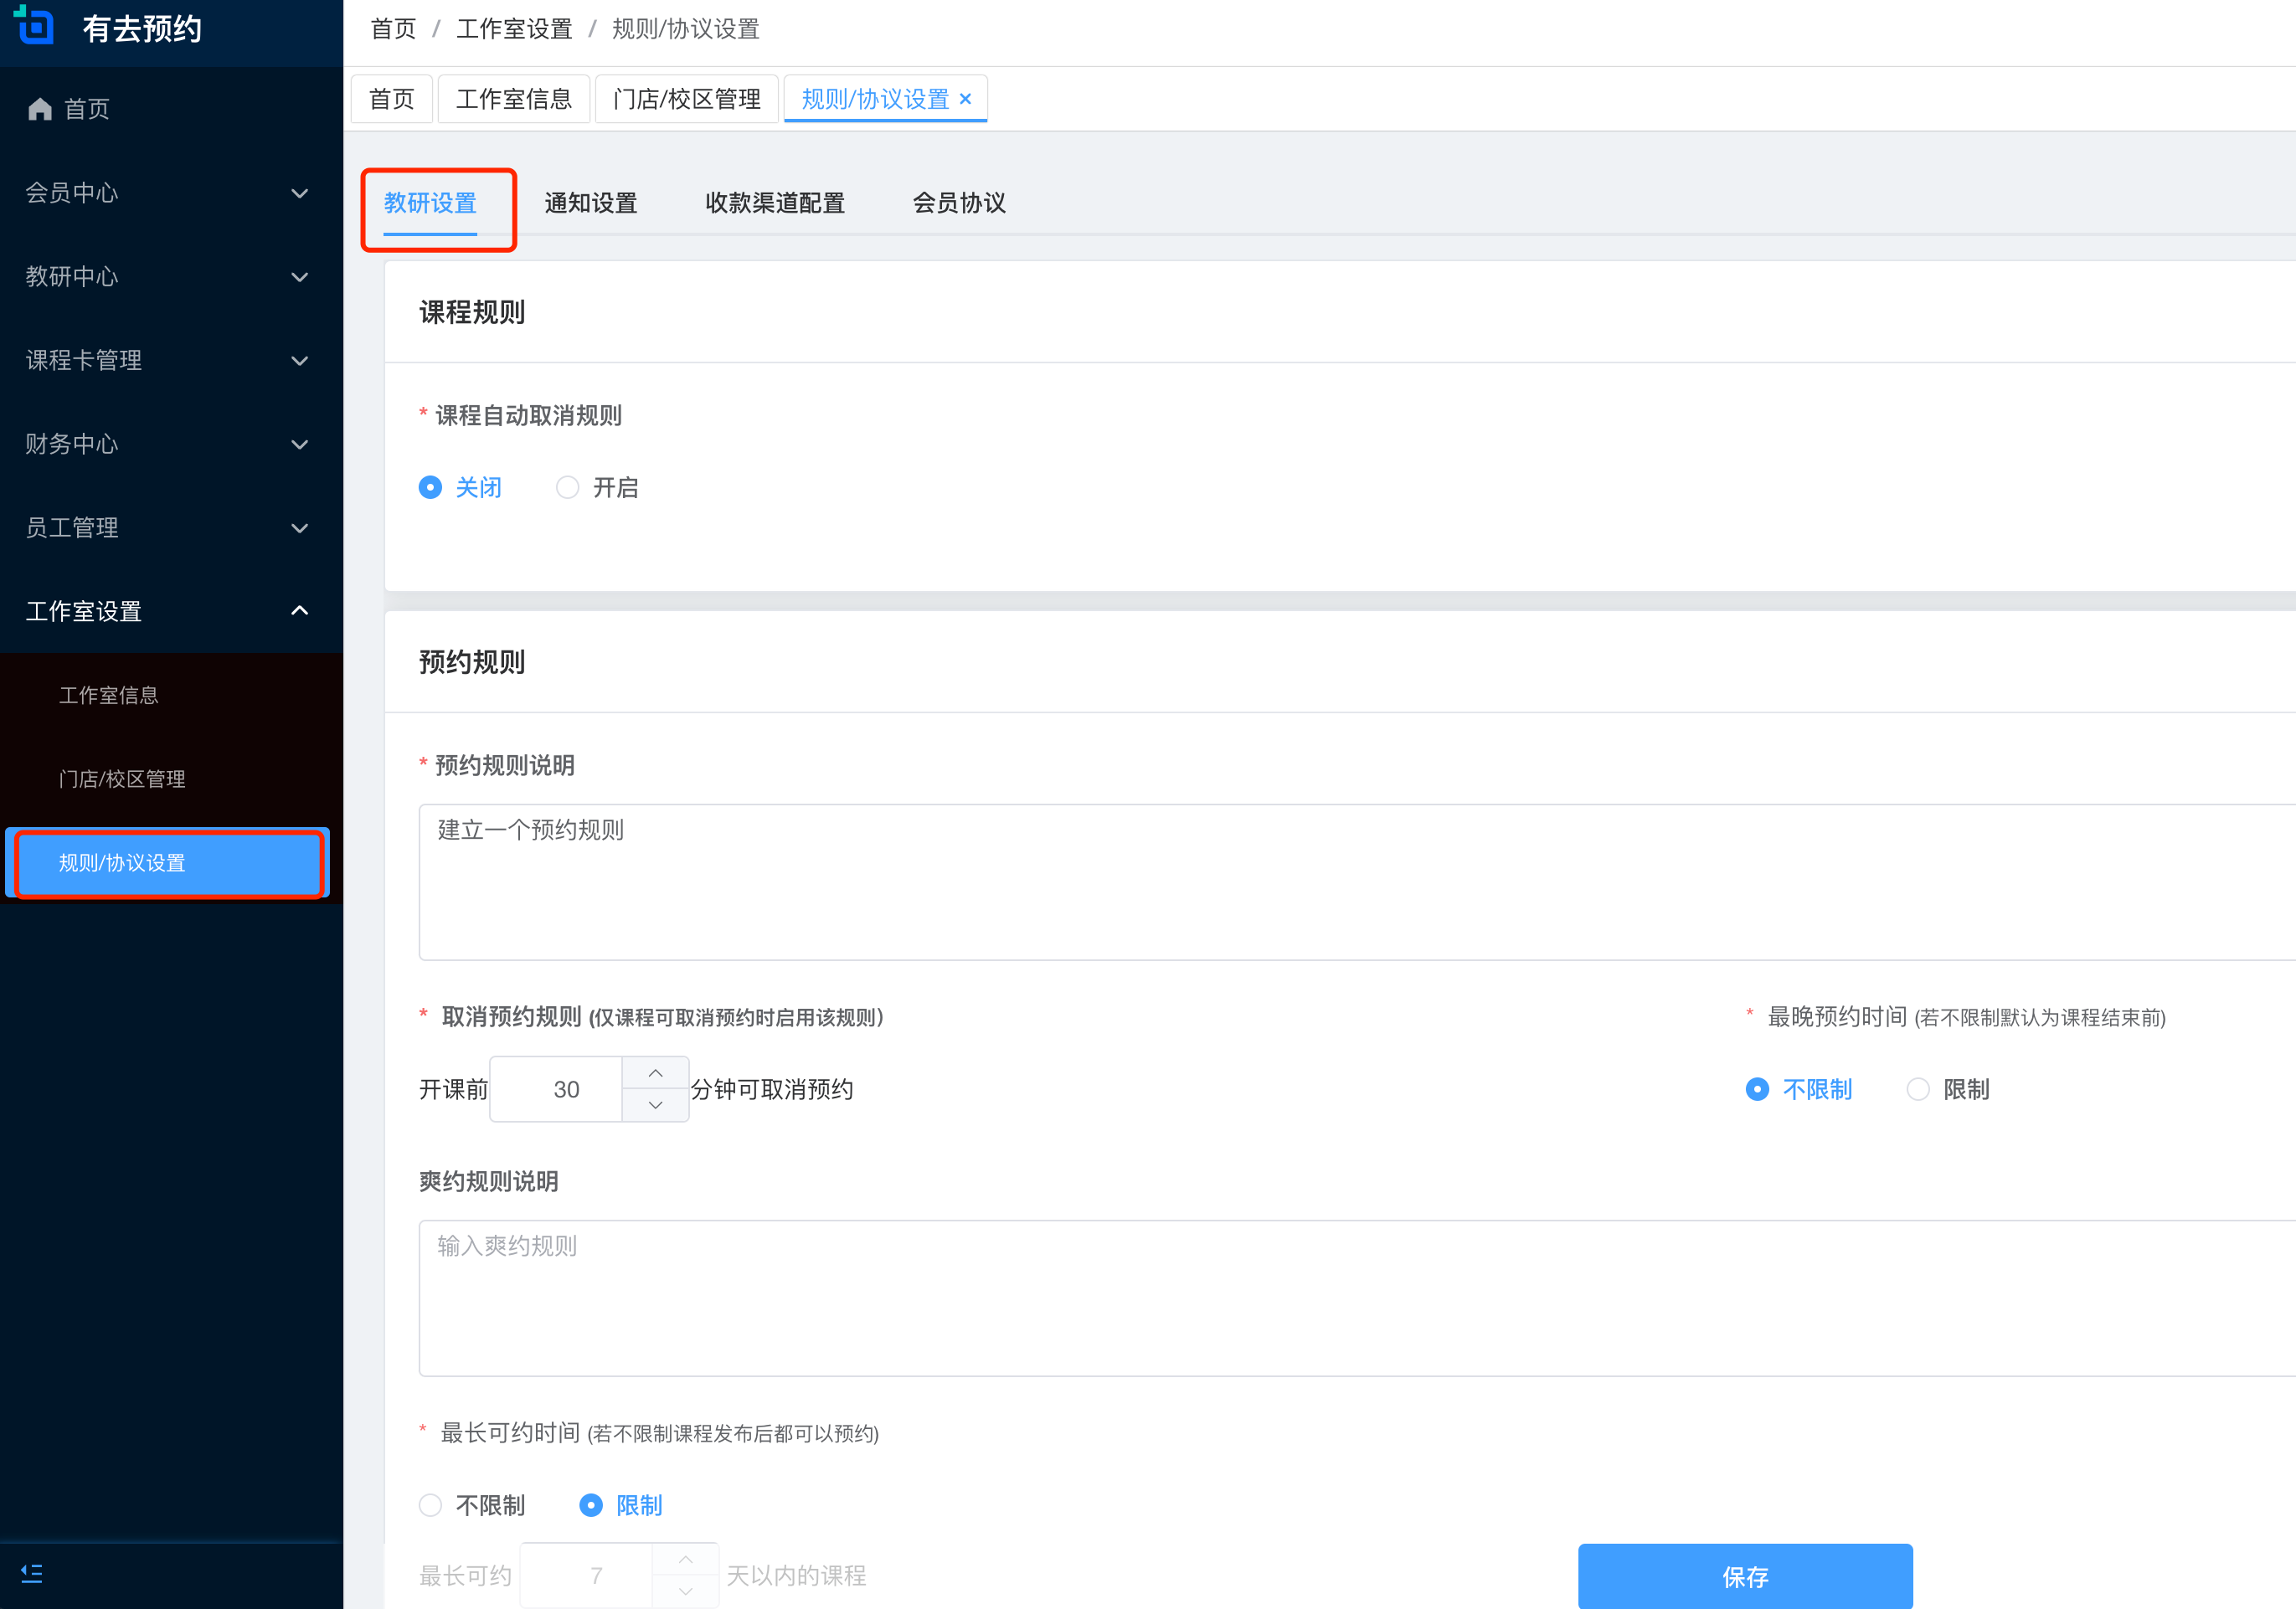Click the home icon beside 首页 in sidebar
Image resolution: width=2296 pixels, height=1609 pixels.
[40, 109]
